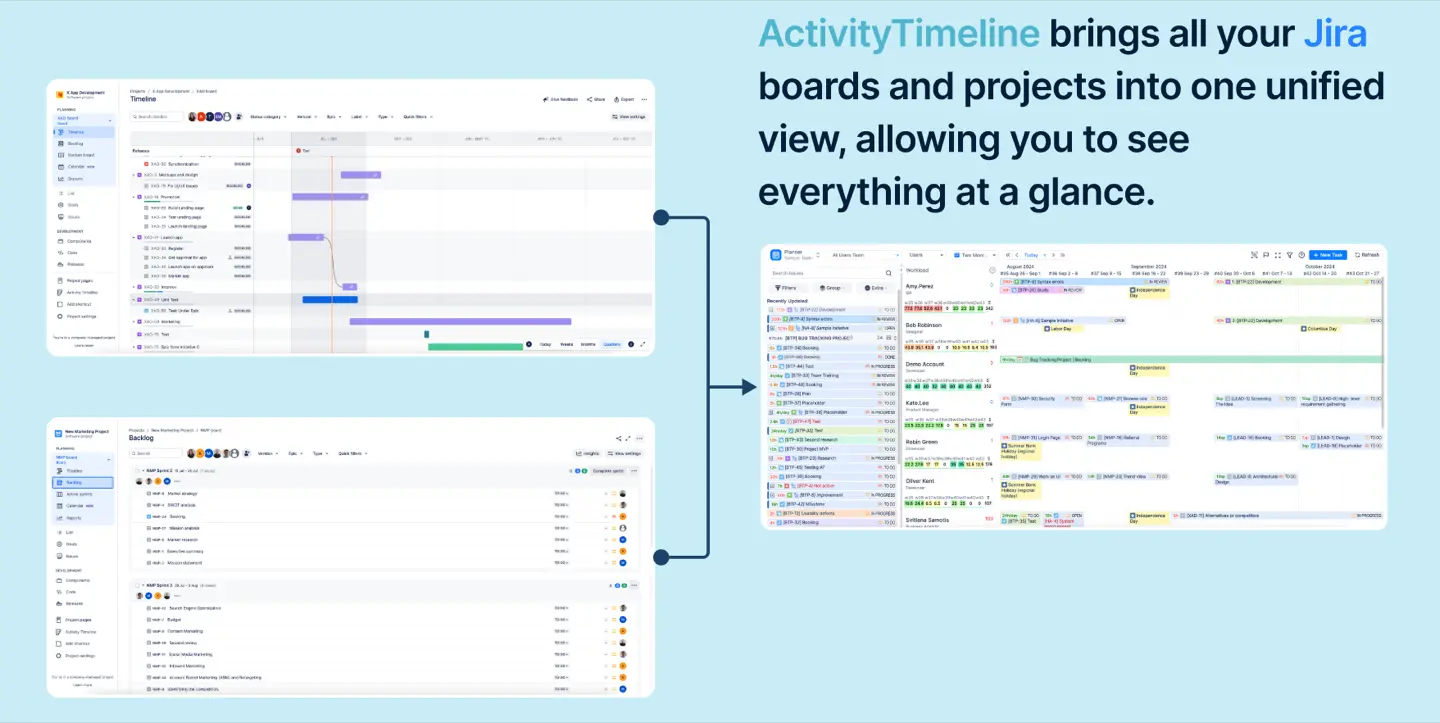The width and height of the screenshot is (1440, 723).
Task: Click the filter funnel icon in Planner toolbar
Action: coord(1289,255)
